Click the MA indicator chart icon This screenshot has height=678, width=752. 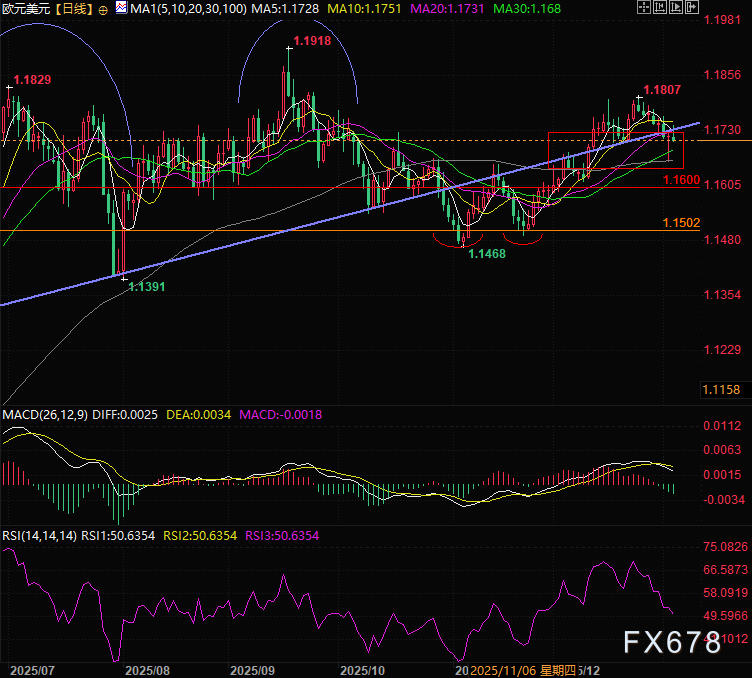[121, 8]
